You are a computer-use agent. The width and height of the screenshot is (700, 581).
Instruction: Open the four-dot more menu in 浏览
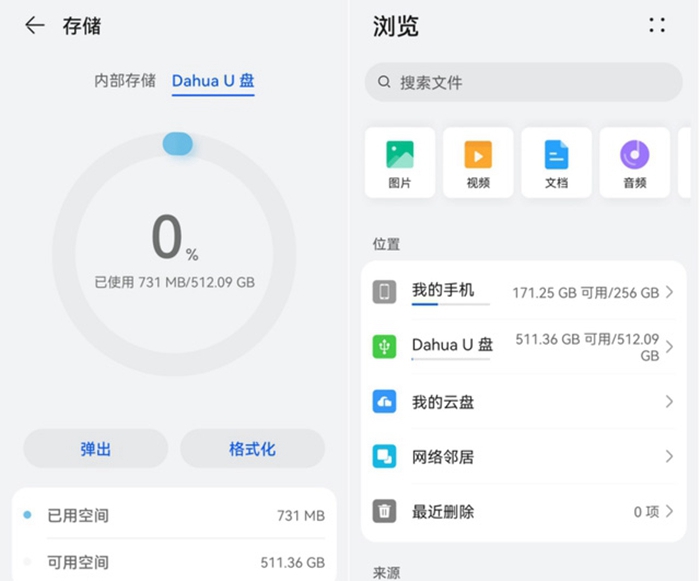[657, 25]
